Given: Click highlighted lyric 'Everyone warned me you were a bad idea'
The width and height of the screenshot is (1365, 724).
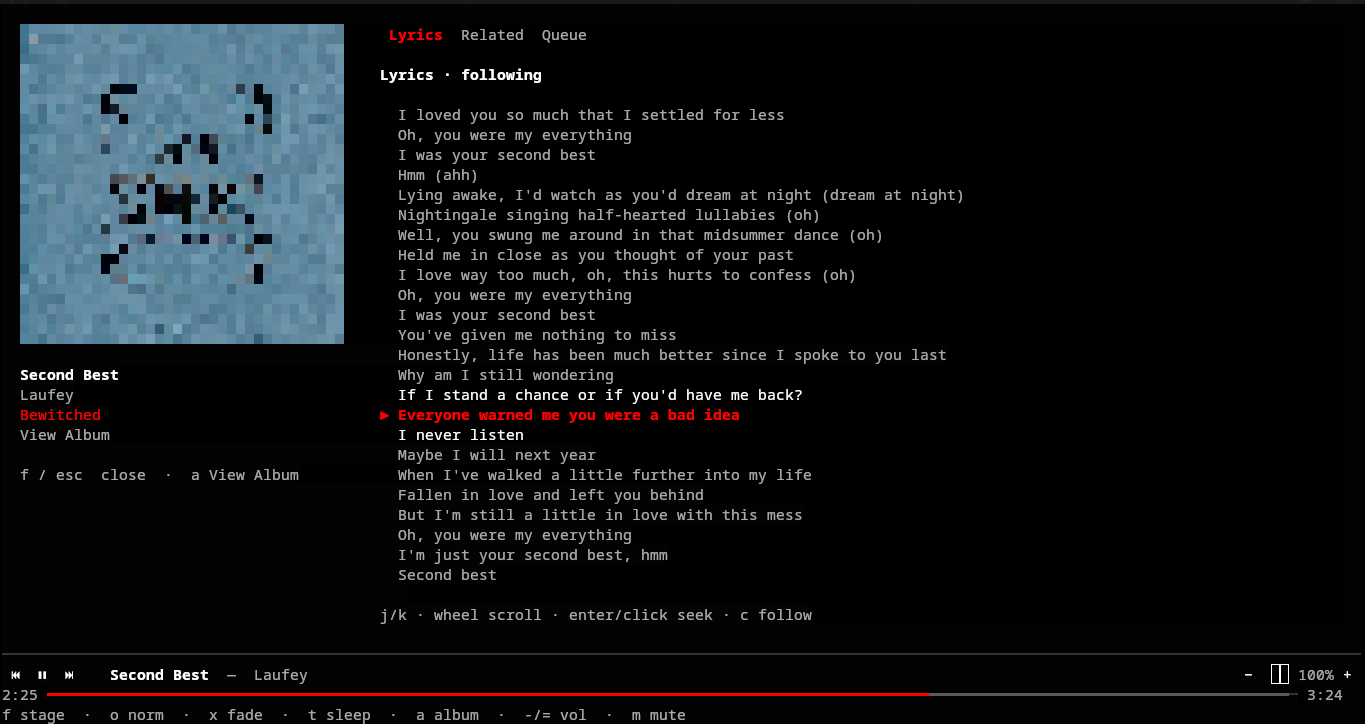Looking at the screenshot, I should point(569,415).
